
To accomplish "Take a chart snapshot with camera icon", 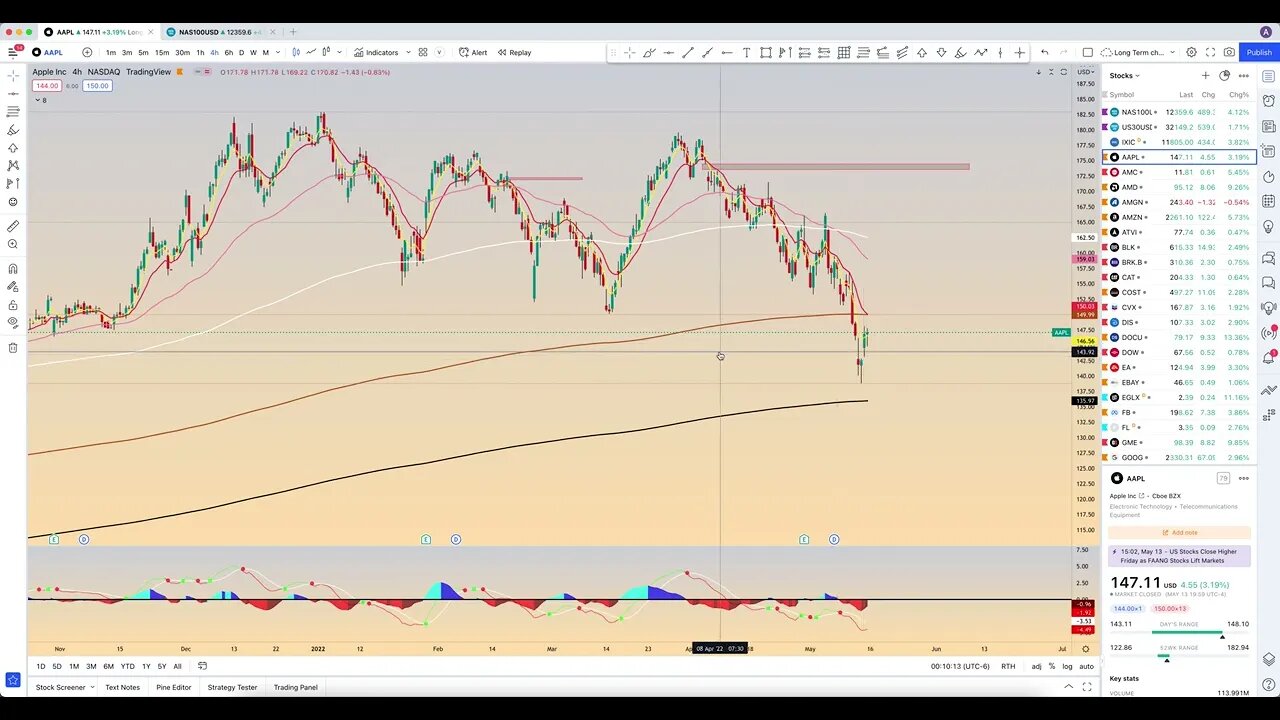I will 1229,52.
